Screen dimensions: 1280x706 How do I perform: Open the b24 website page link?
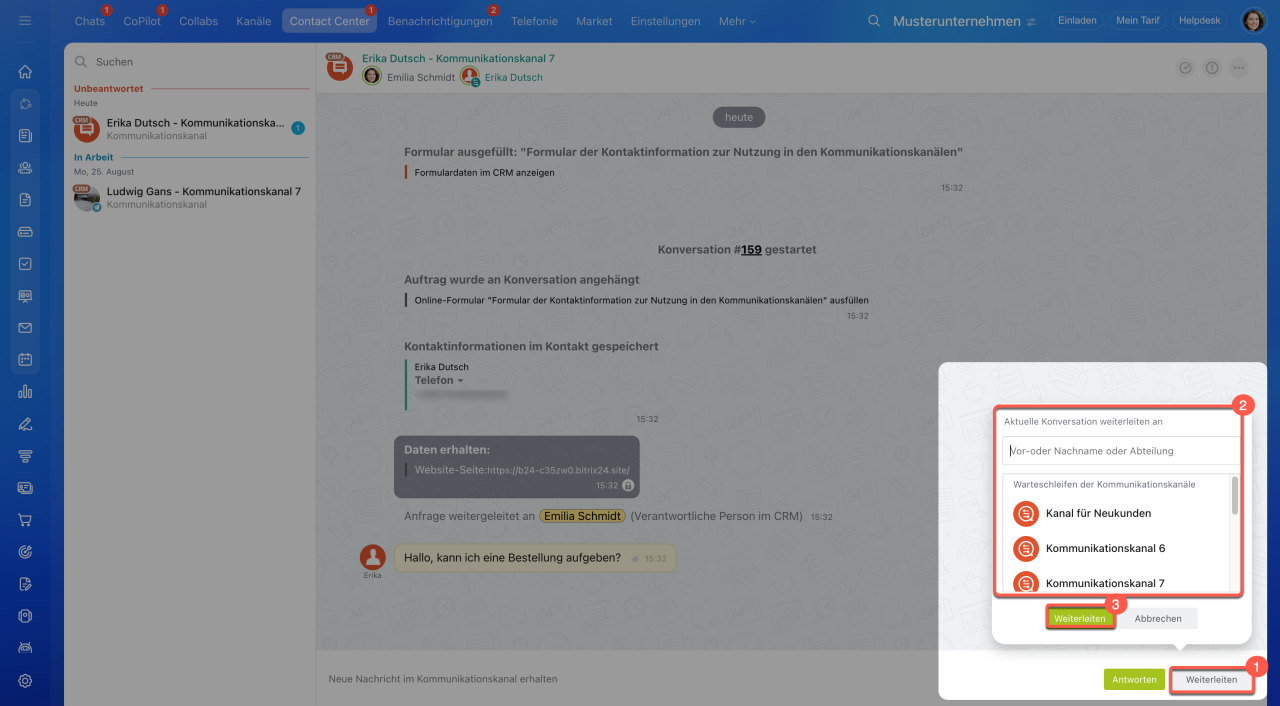558,469
